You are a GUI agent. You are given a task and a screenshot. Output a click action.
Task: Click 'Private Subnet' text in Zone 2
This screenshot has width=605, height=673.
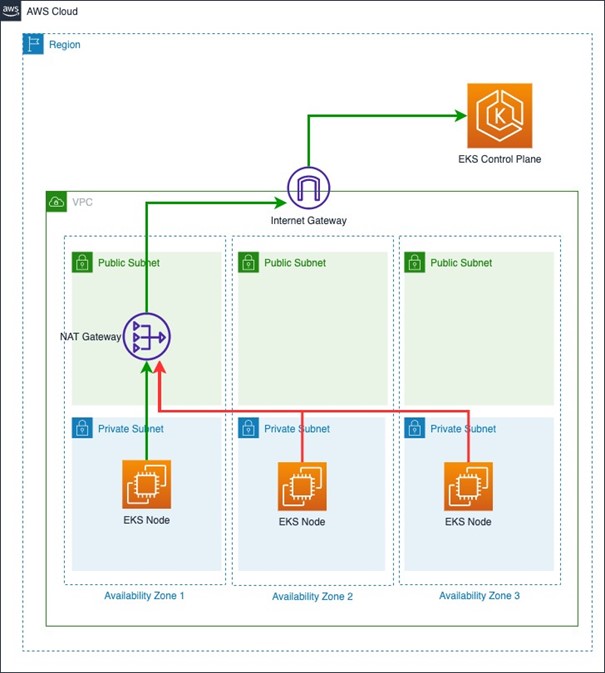tap(297, 429)
